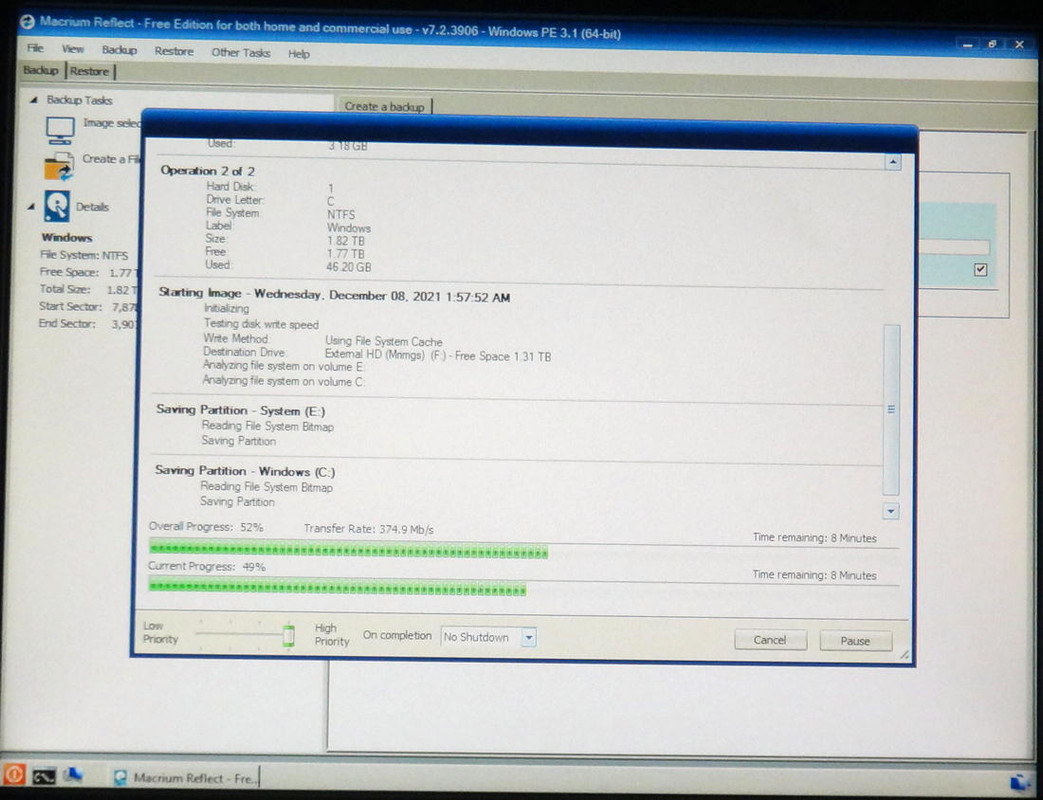
Task: Collapse the Backup Tasks section
Action: click(33, 100)
